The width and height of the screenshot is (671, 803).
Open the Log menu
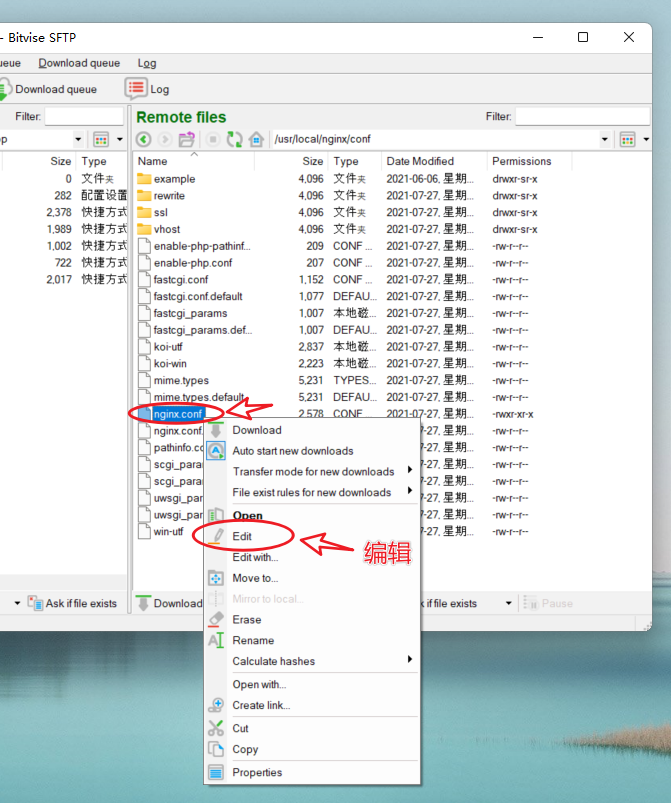(x=146, y=63)
